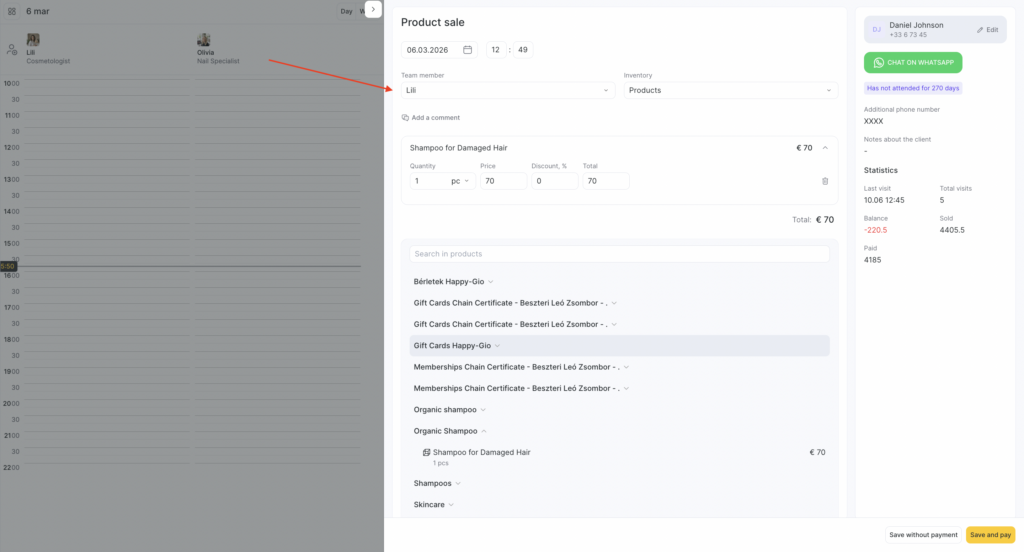Click the calendar icon in date field

tap(467, 50)
